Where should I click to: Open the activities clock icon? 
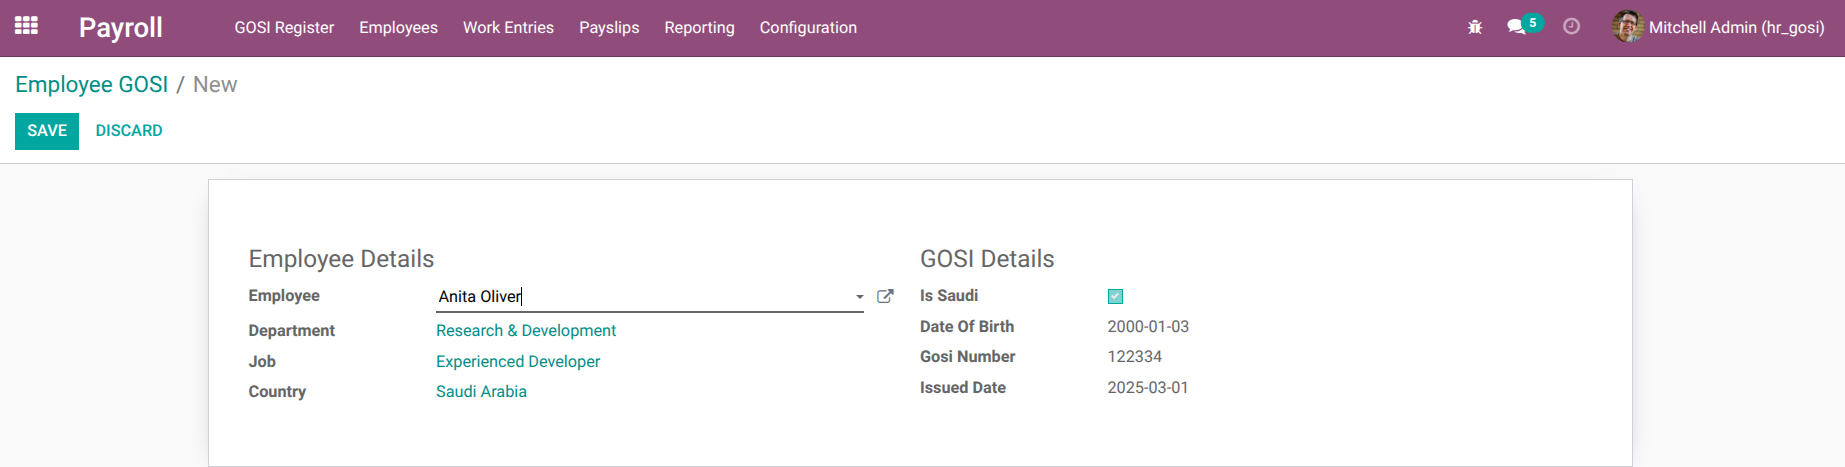click(x=1571, y=27)
